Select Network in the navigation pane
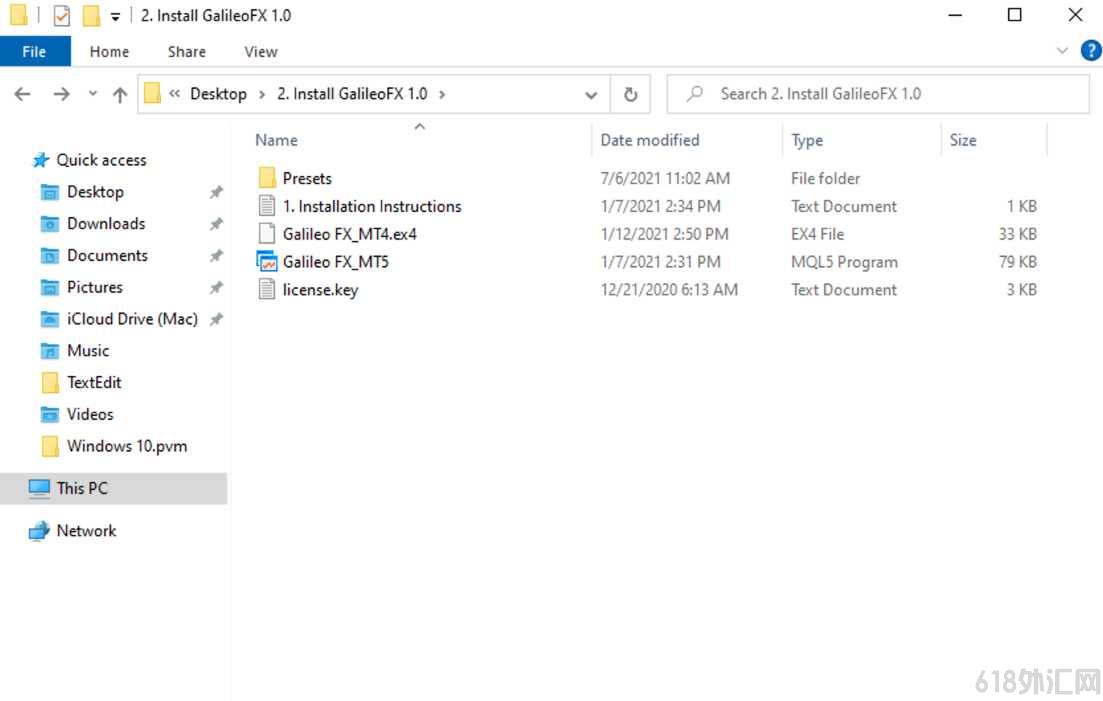This screenshot has width=1103, height=701. [x=86, y=531]
